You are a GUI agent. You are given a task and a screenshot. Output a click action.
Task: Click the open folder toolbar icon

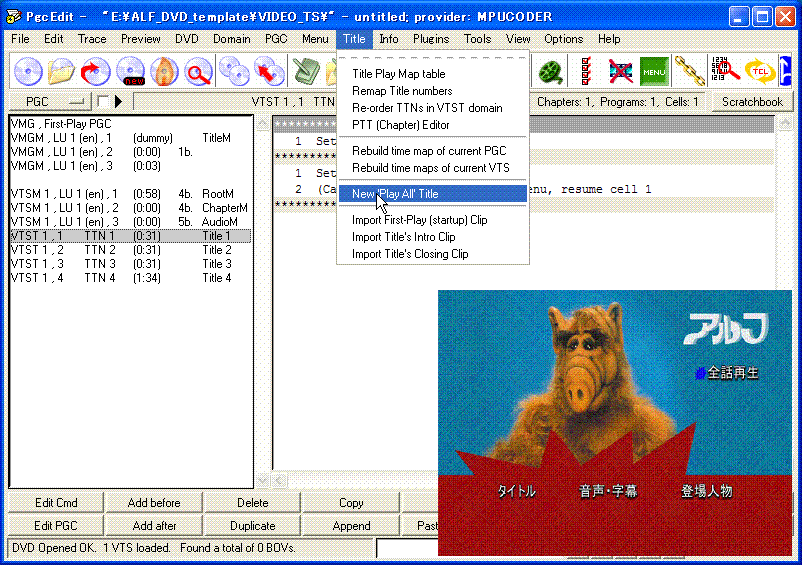(x=61, y=71)
